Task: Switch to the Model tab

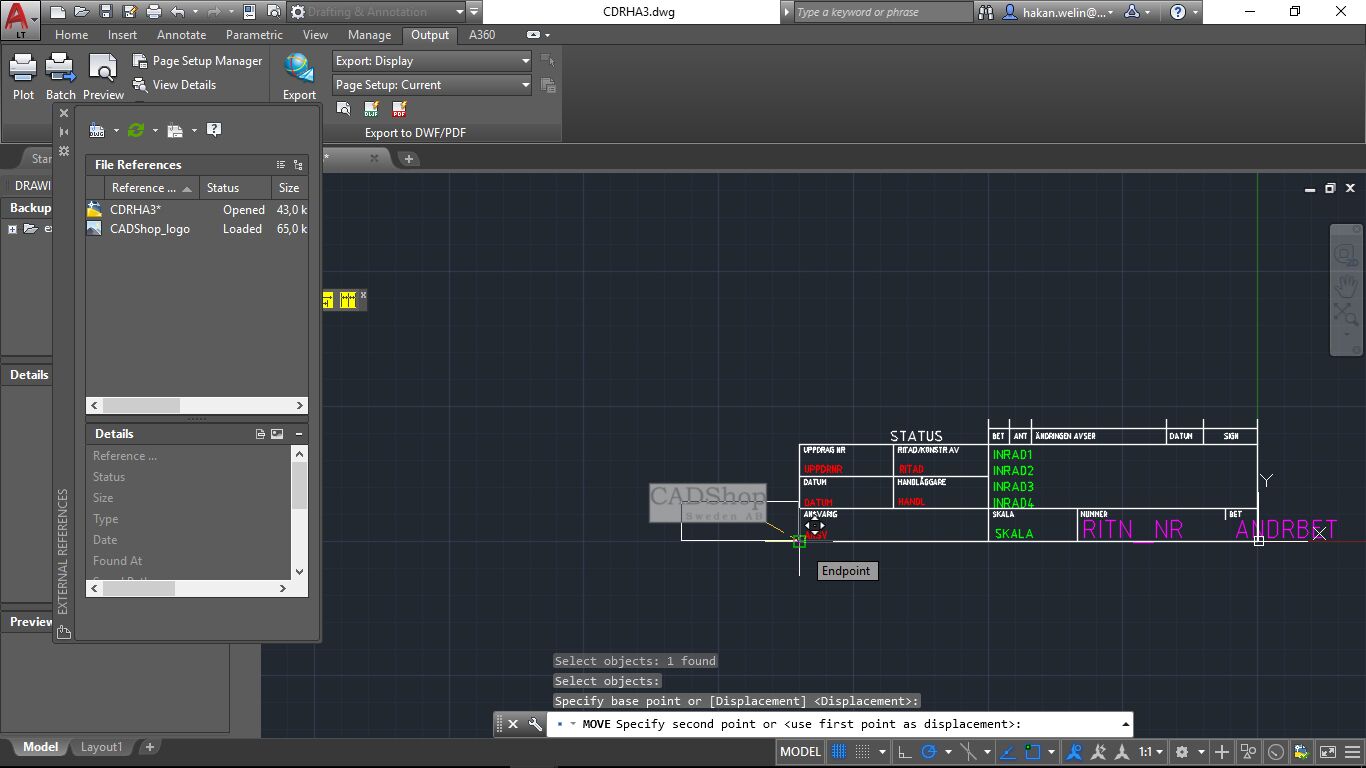Action: (x=40, y=747)
